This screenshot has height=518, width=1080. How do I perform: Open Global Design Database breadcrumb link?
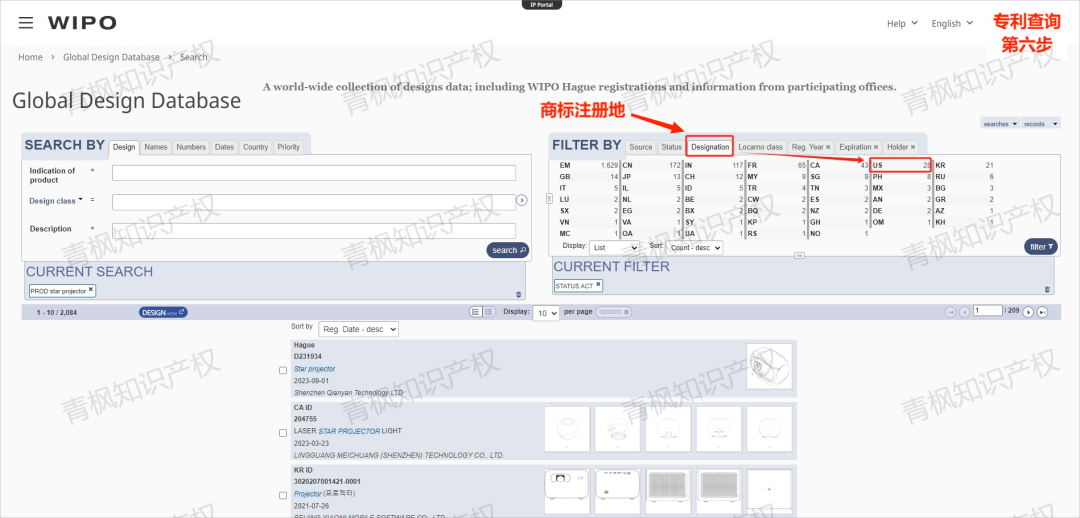point(112,57)
